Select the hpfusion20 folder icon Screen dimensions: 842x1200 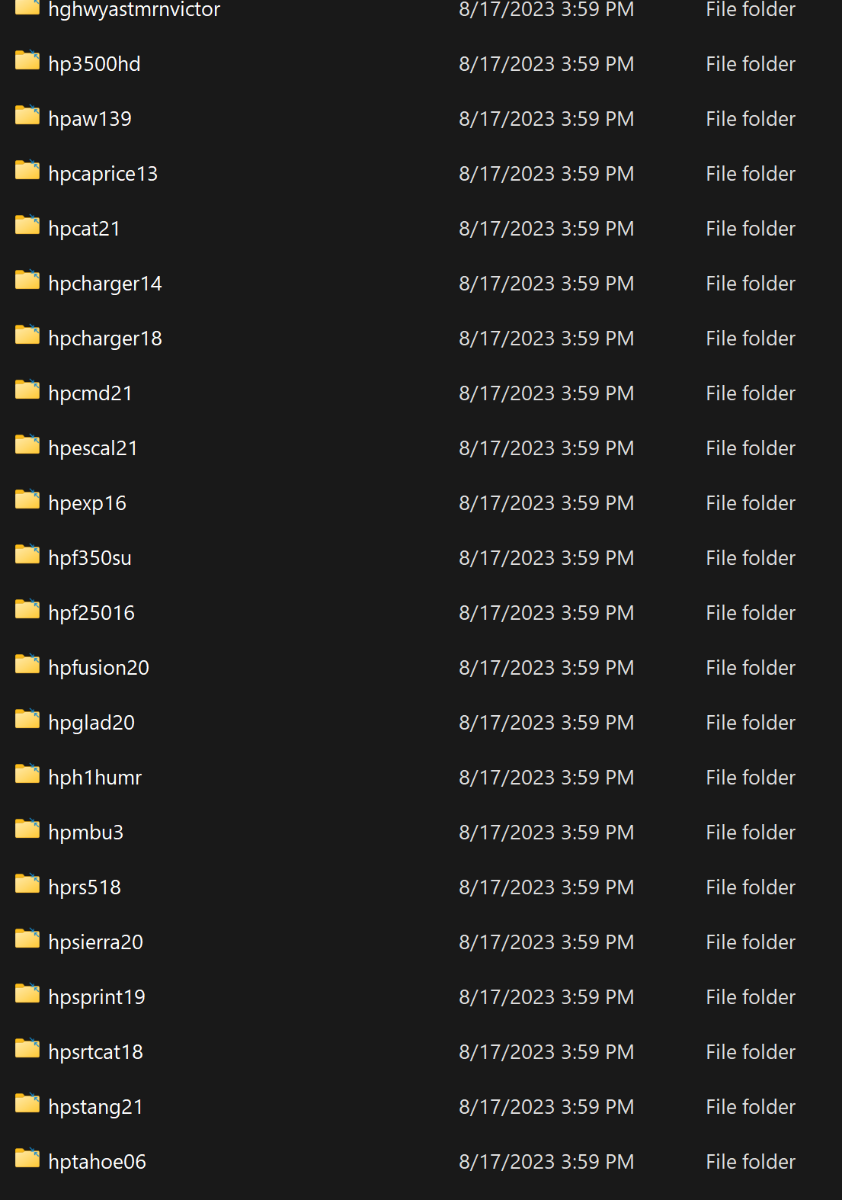pyautogui.click(x=27, y=666)
